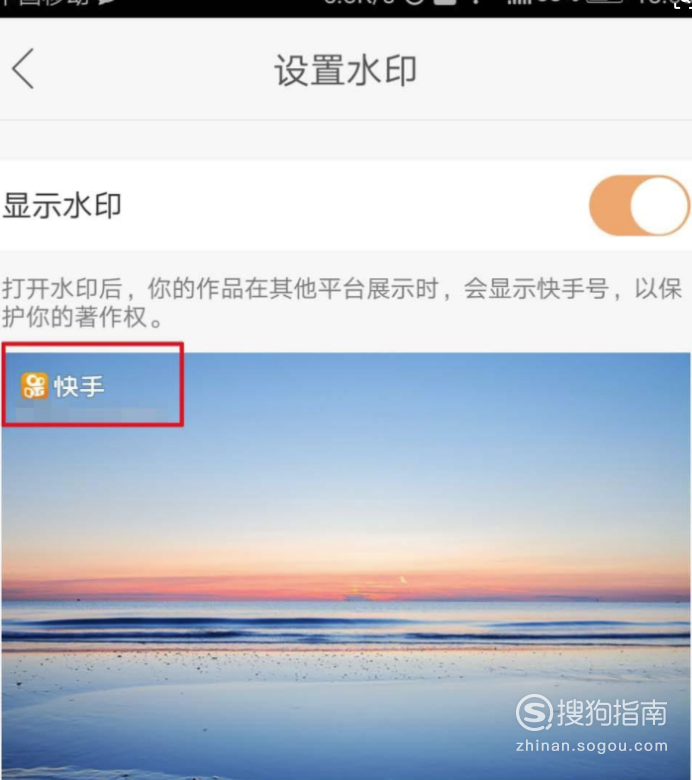Screen dimensions: 692x780
Task: Tap the back arrow icon
Action: [23, 69]
